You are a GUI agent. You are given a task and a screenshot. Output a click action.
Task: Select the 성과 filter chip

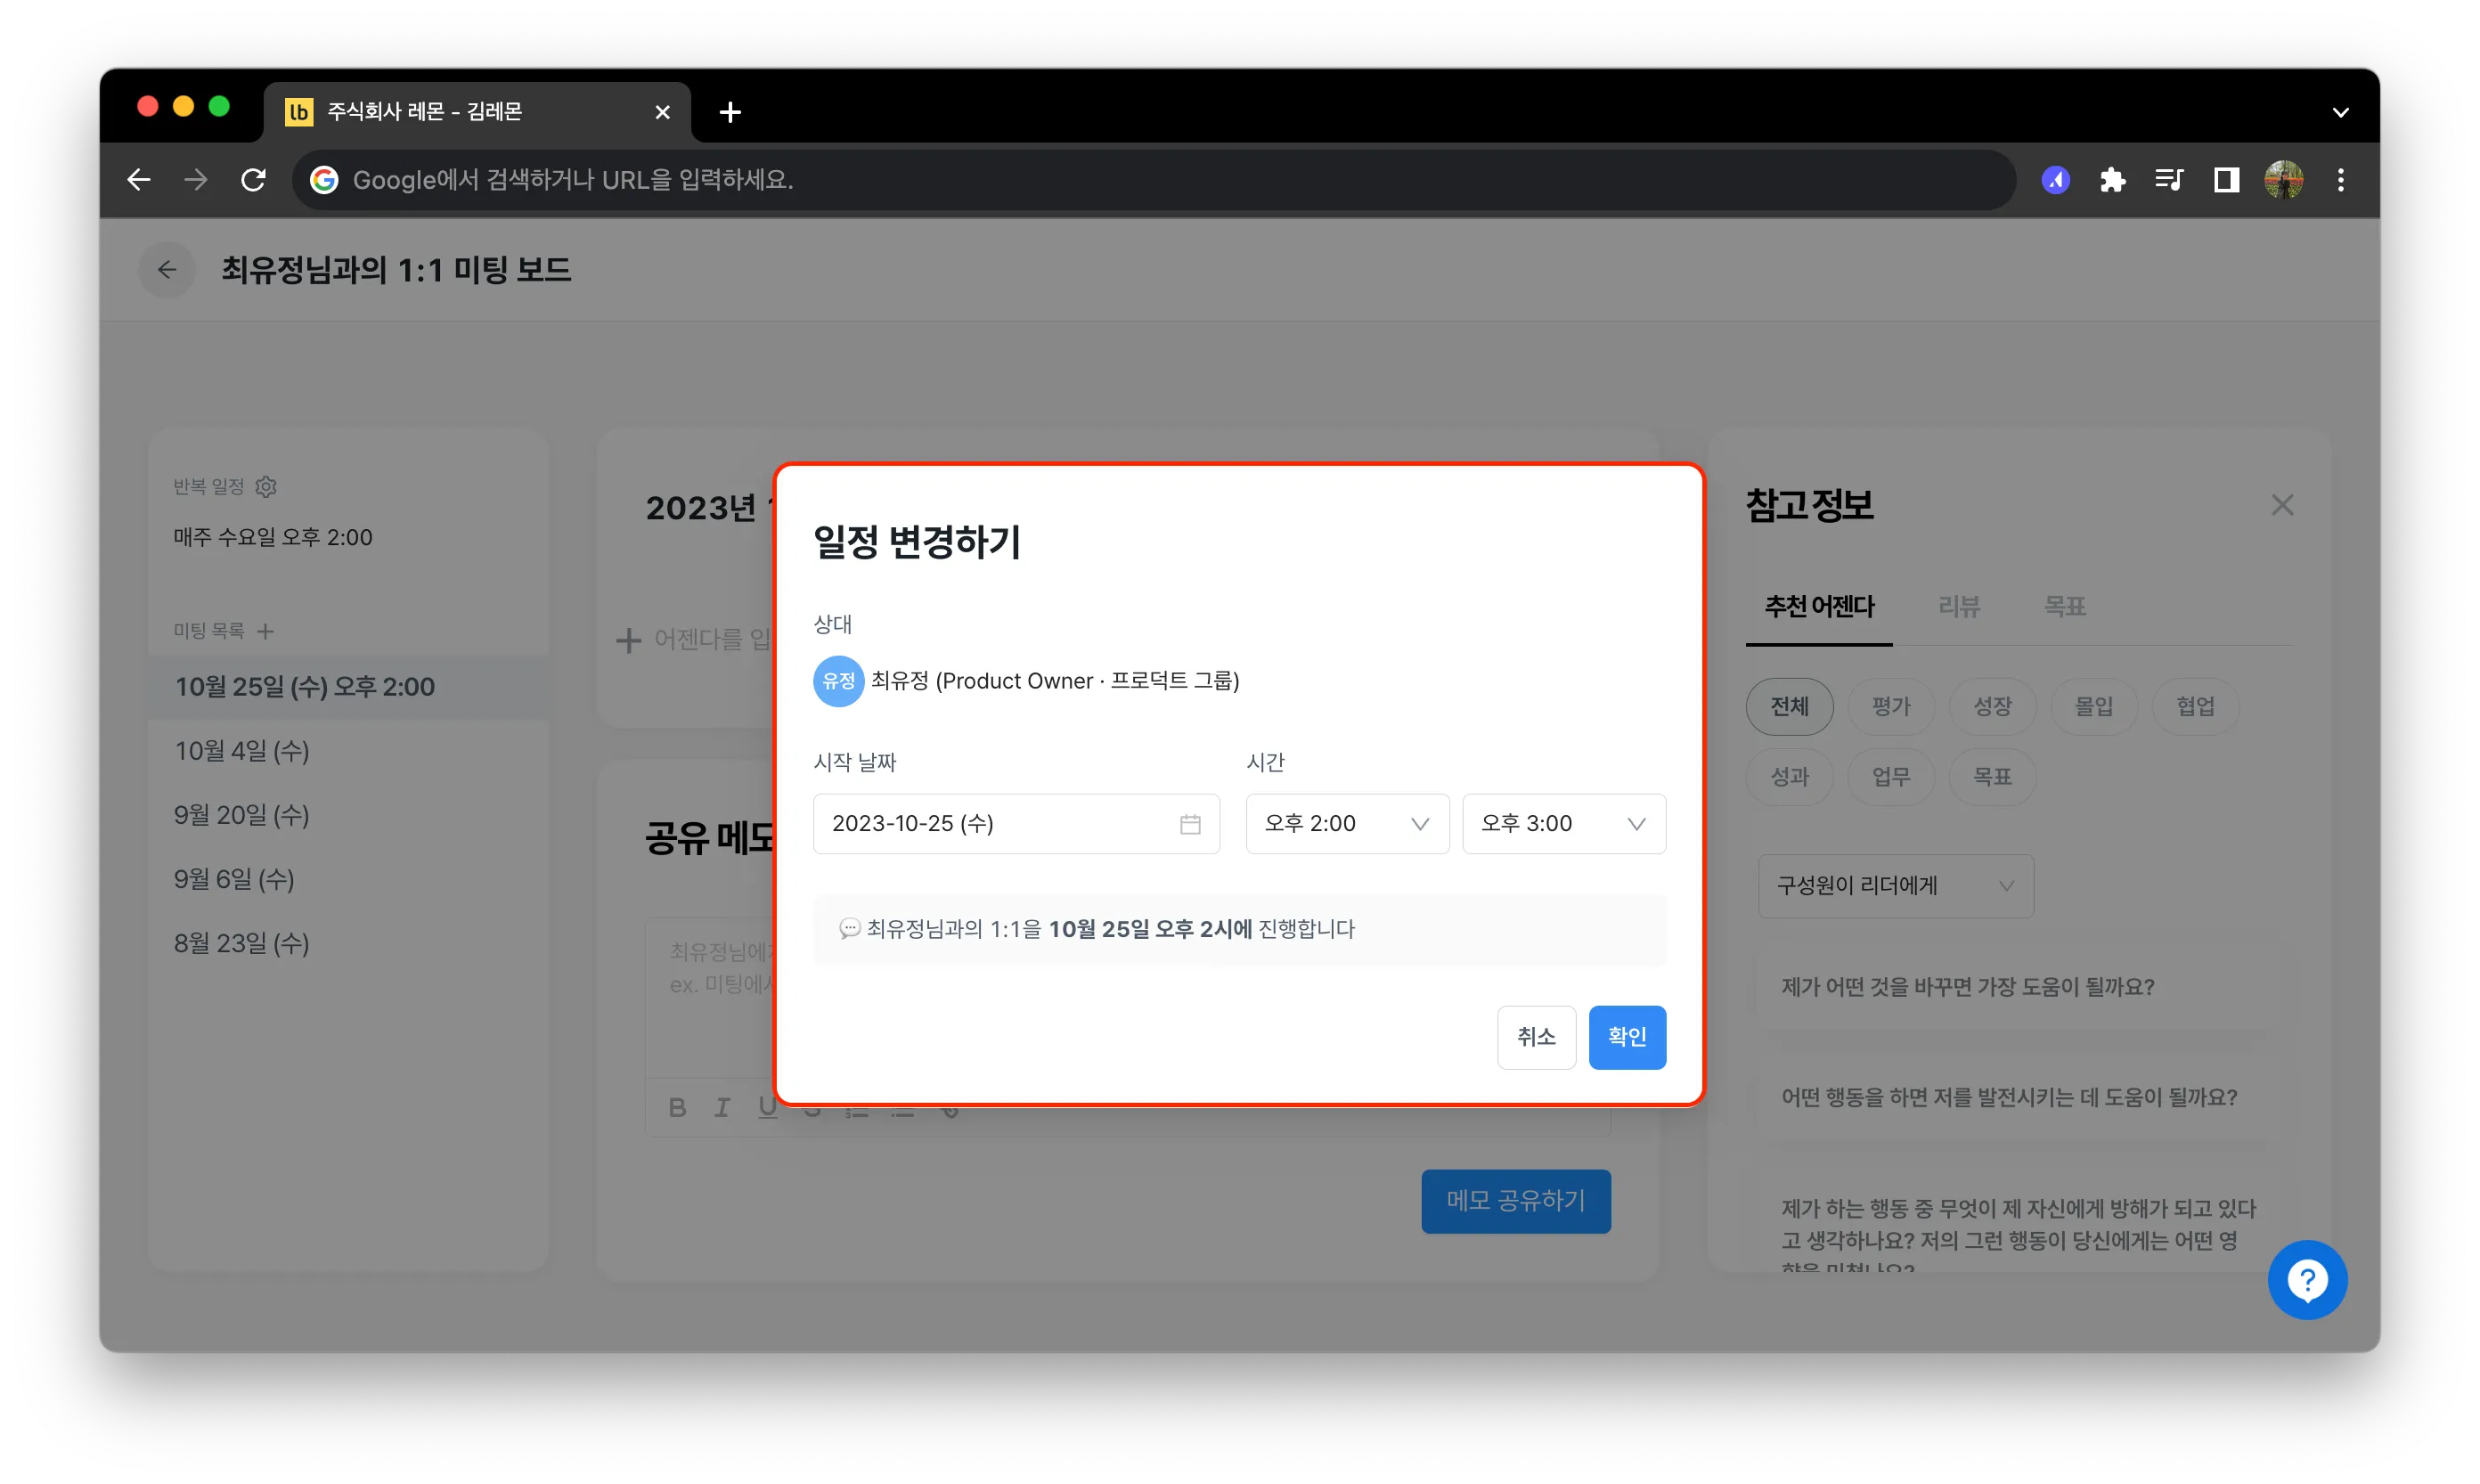click(1790, 777)
